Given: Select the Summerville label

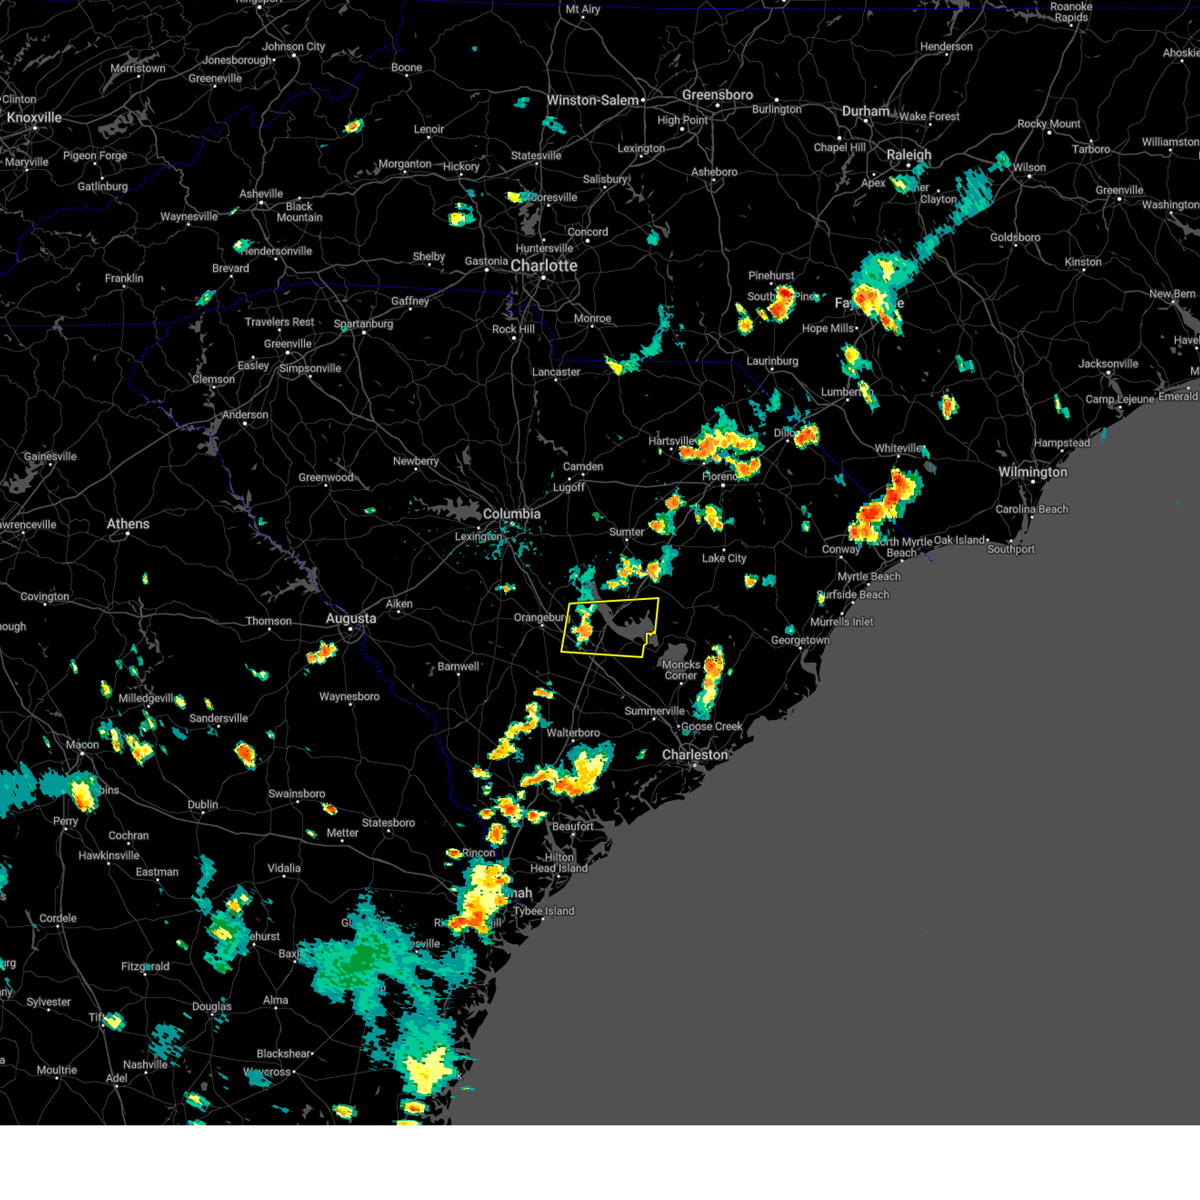Looking at the screenshot, I should point(655,711).
